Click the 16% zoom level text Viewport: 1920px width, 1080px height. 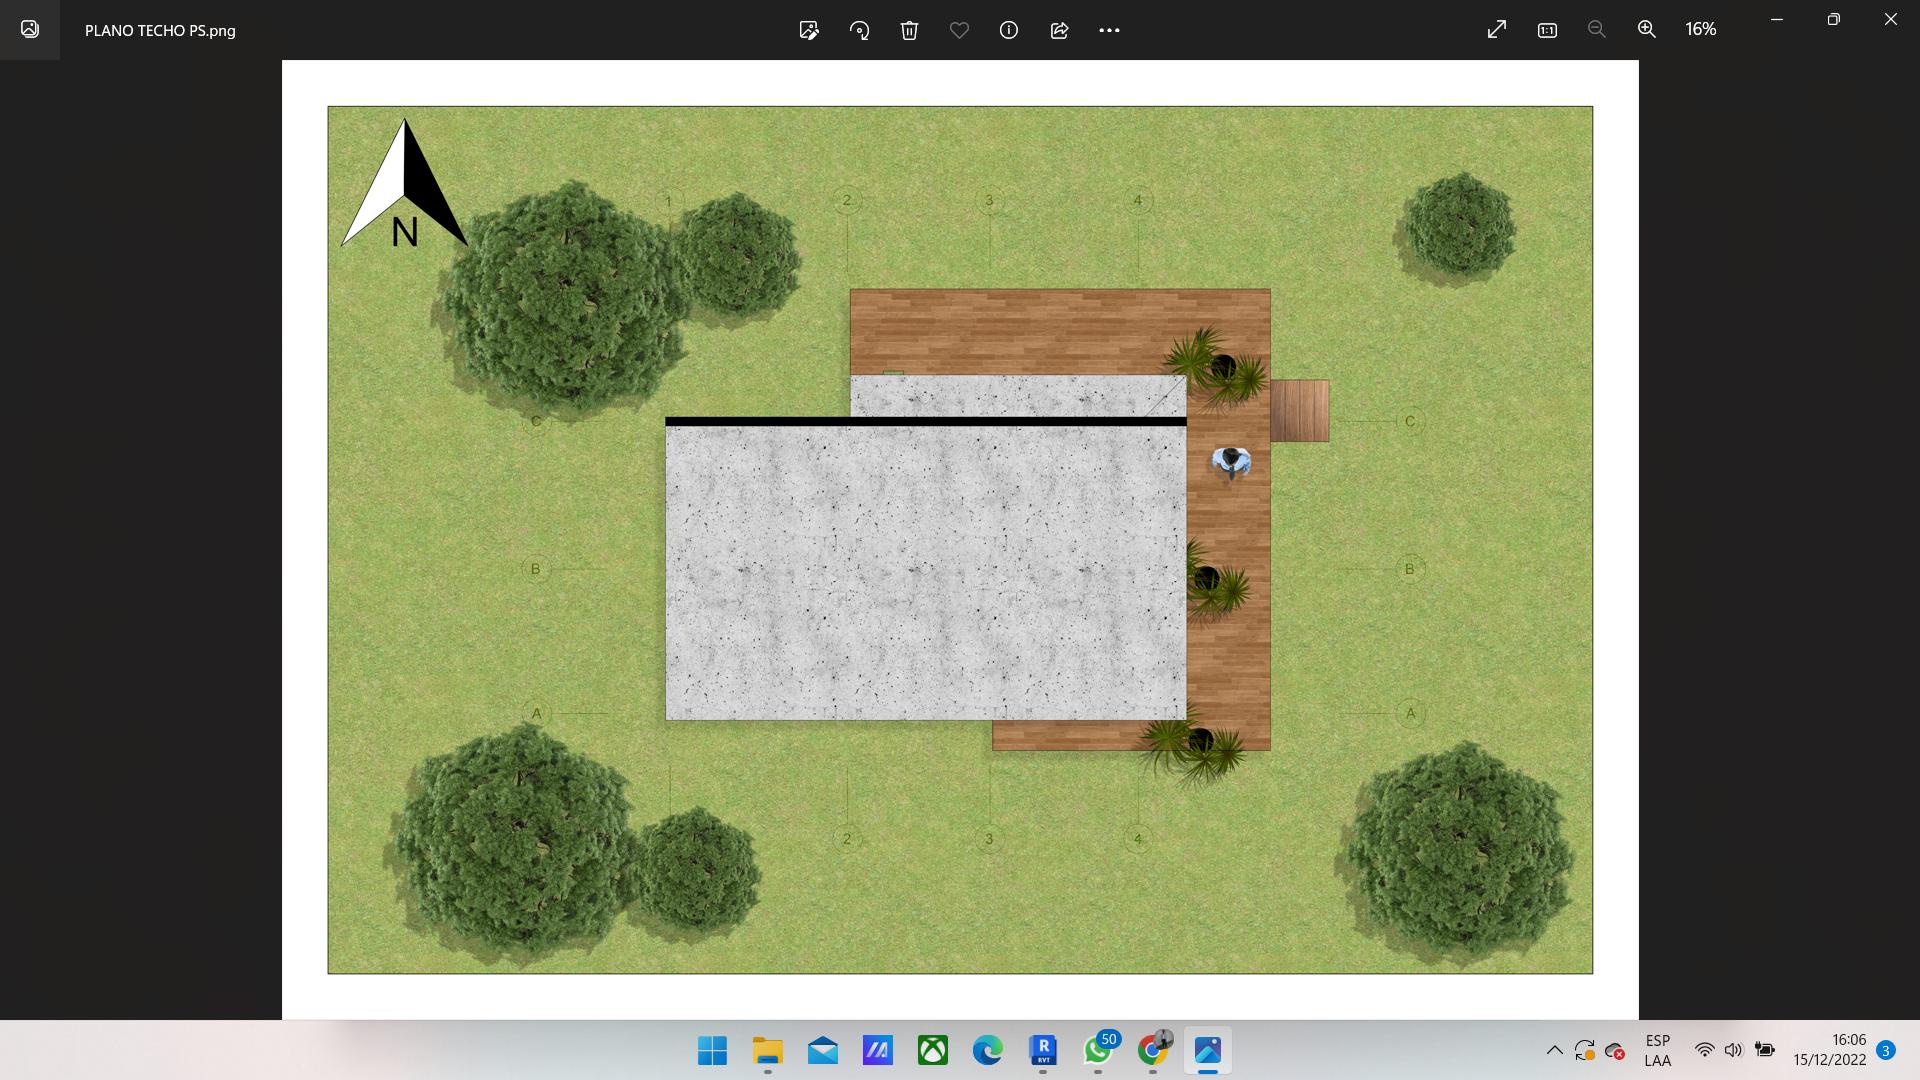click(1700, 30)
